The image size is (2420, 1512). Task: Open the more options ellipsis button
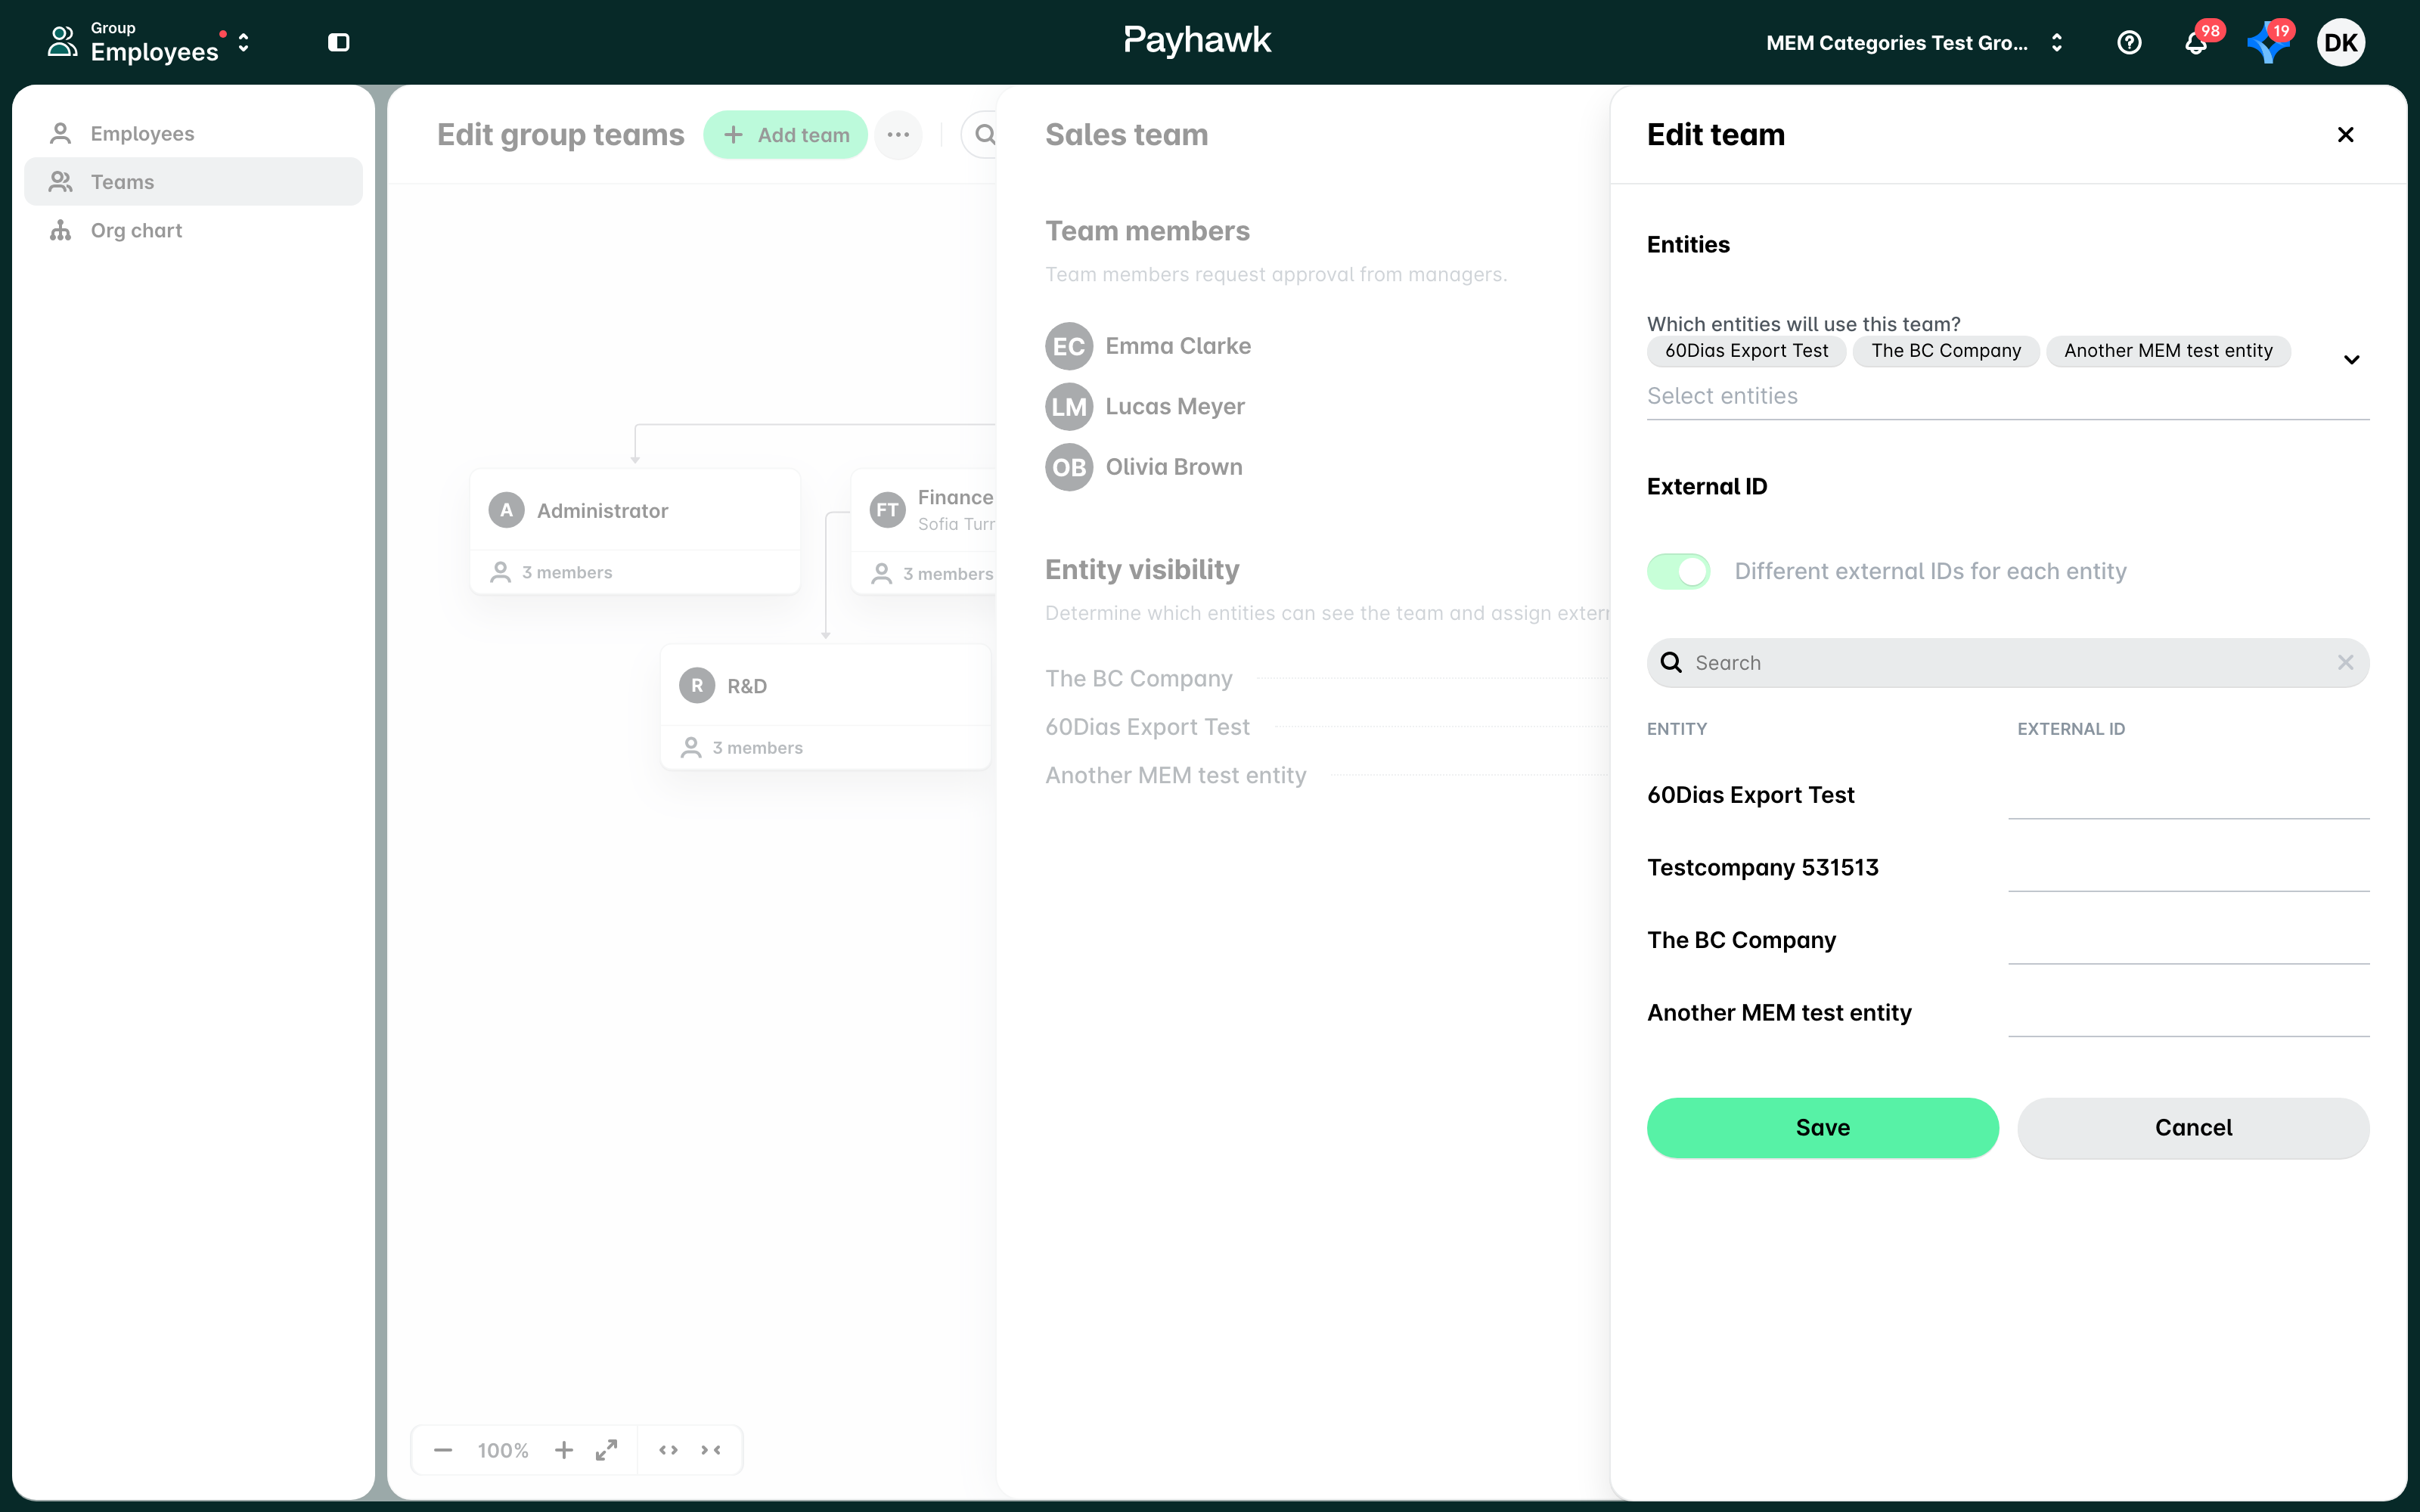tap(898, 135)
